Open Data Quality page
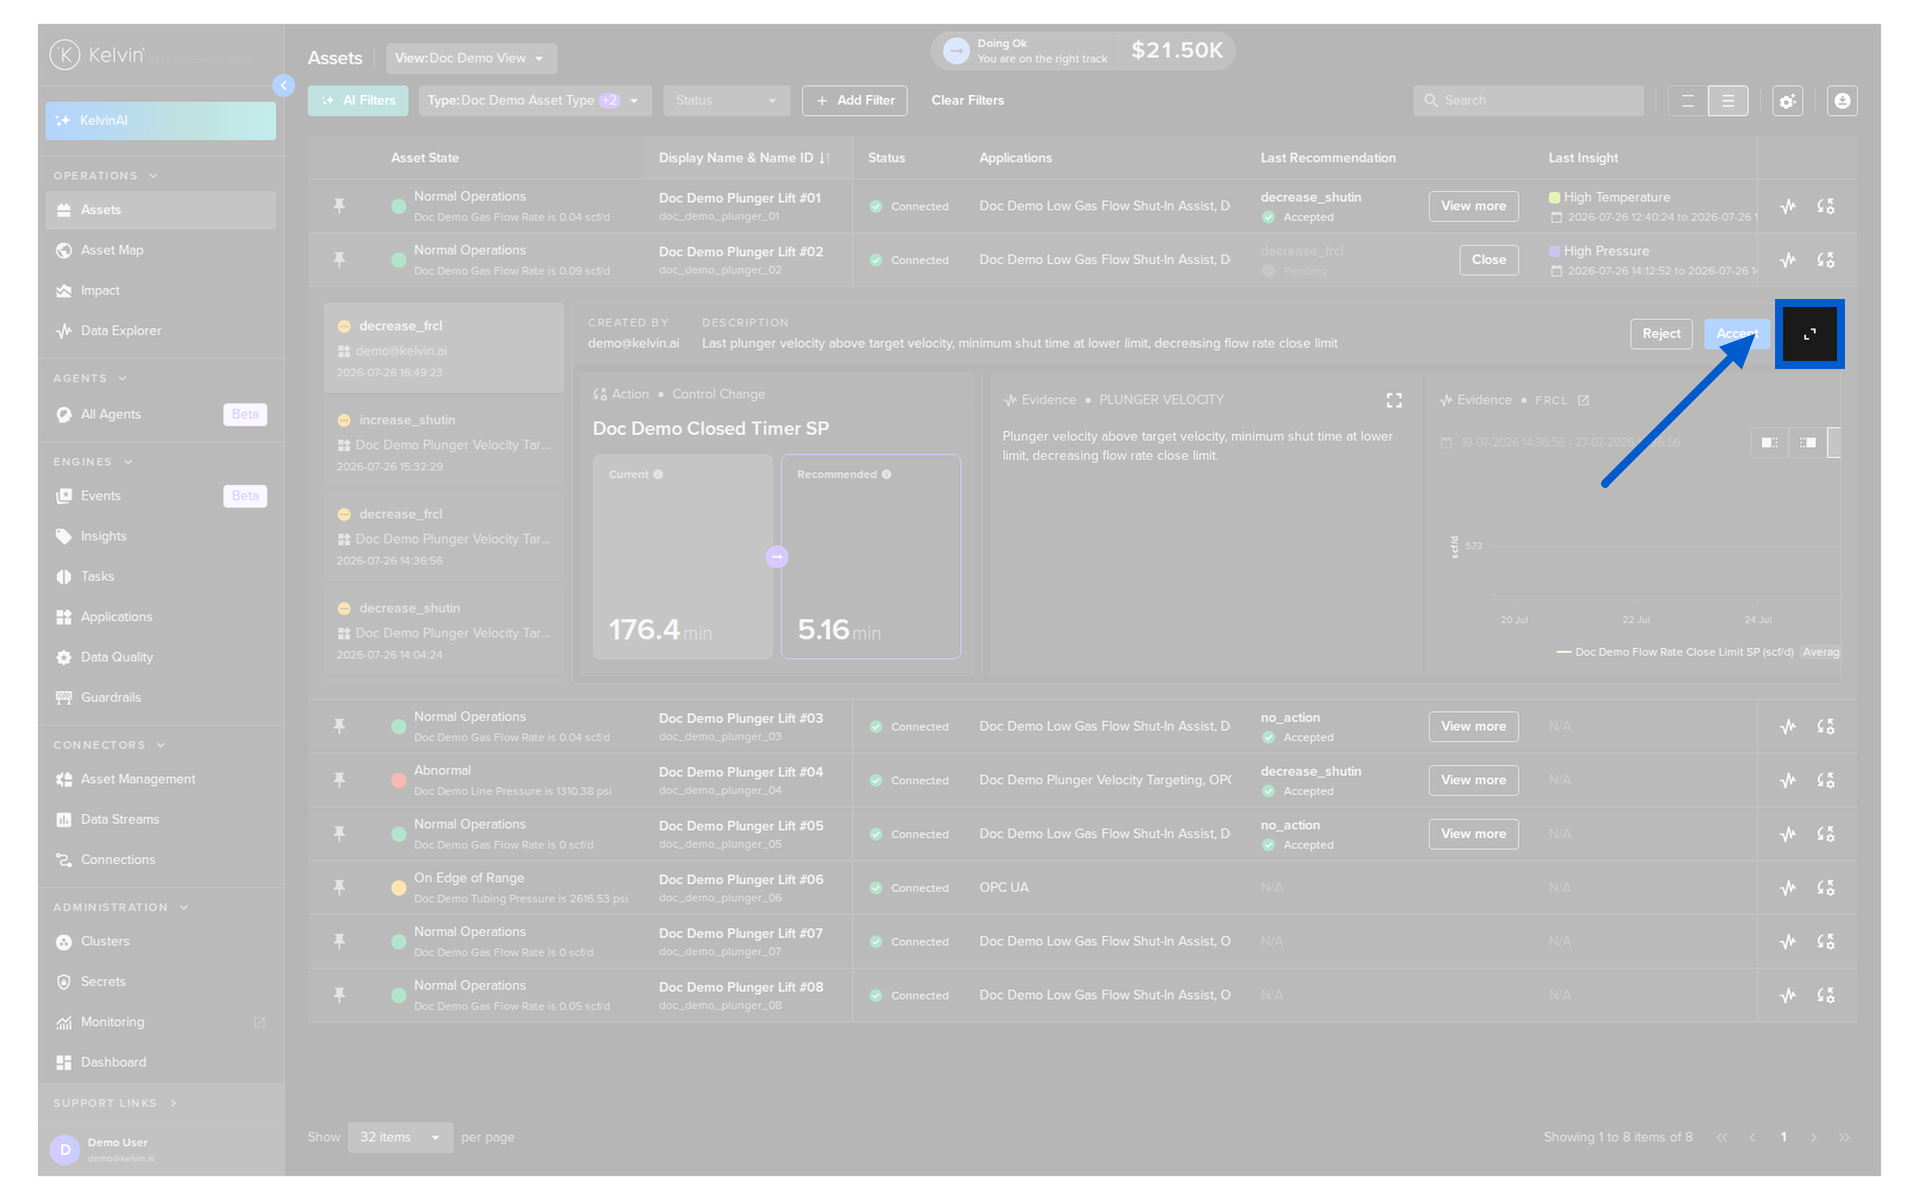Screen dimensions: 1920x1200 click(160, 658)
